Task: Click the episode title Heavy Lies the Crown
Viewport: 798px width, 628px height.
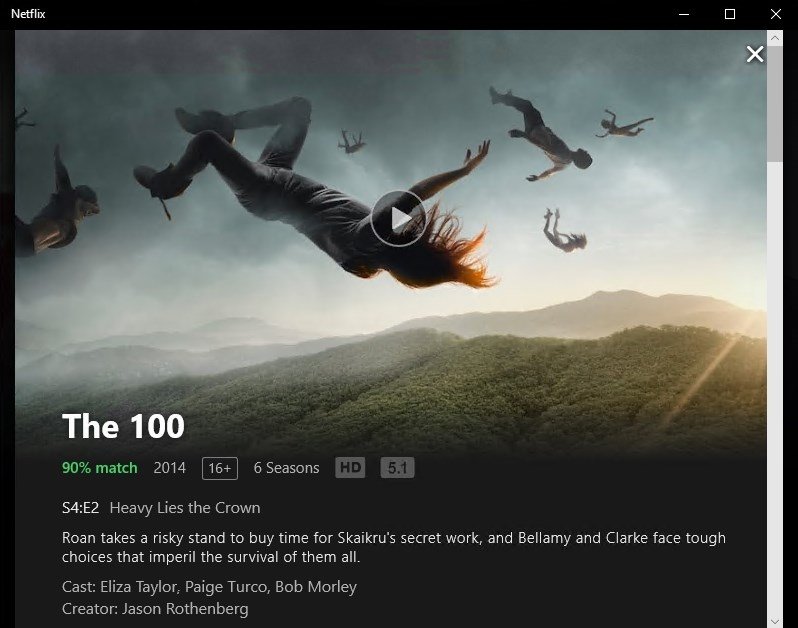Action: 185,508
